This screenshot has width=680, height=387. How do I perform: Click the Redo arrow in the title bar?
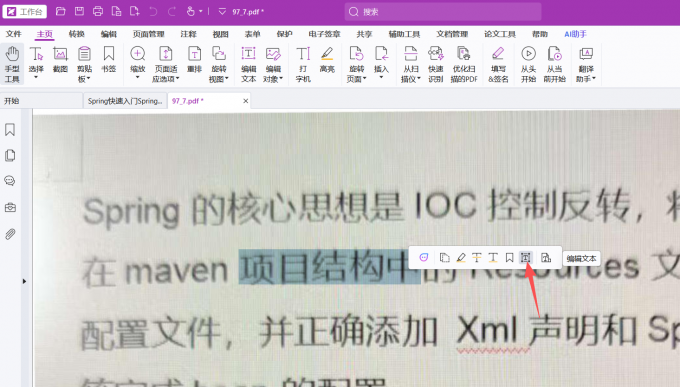172,12
